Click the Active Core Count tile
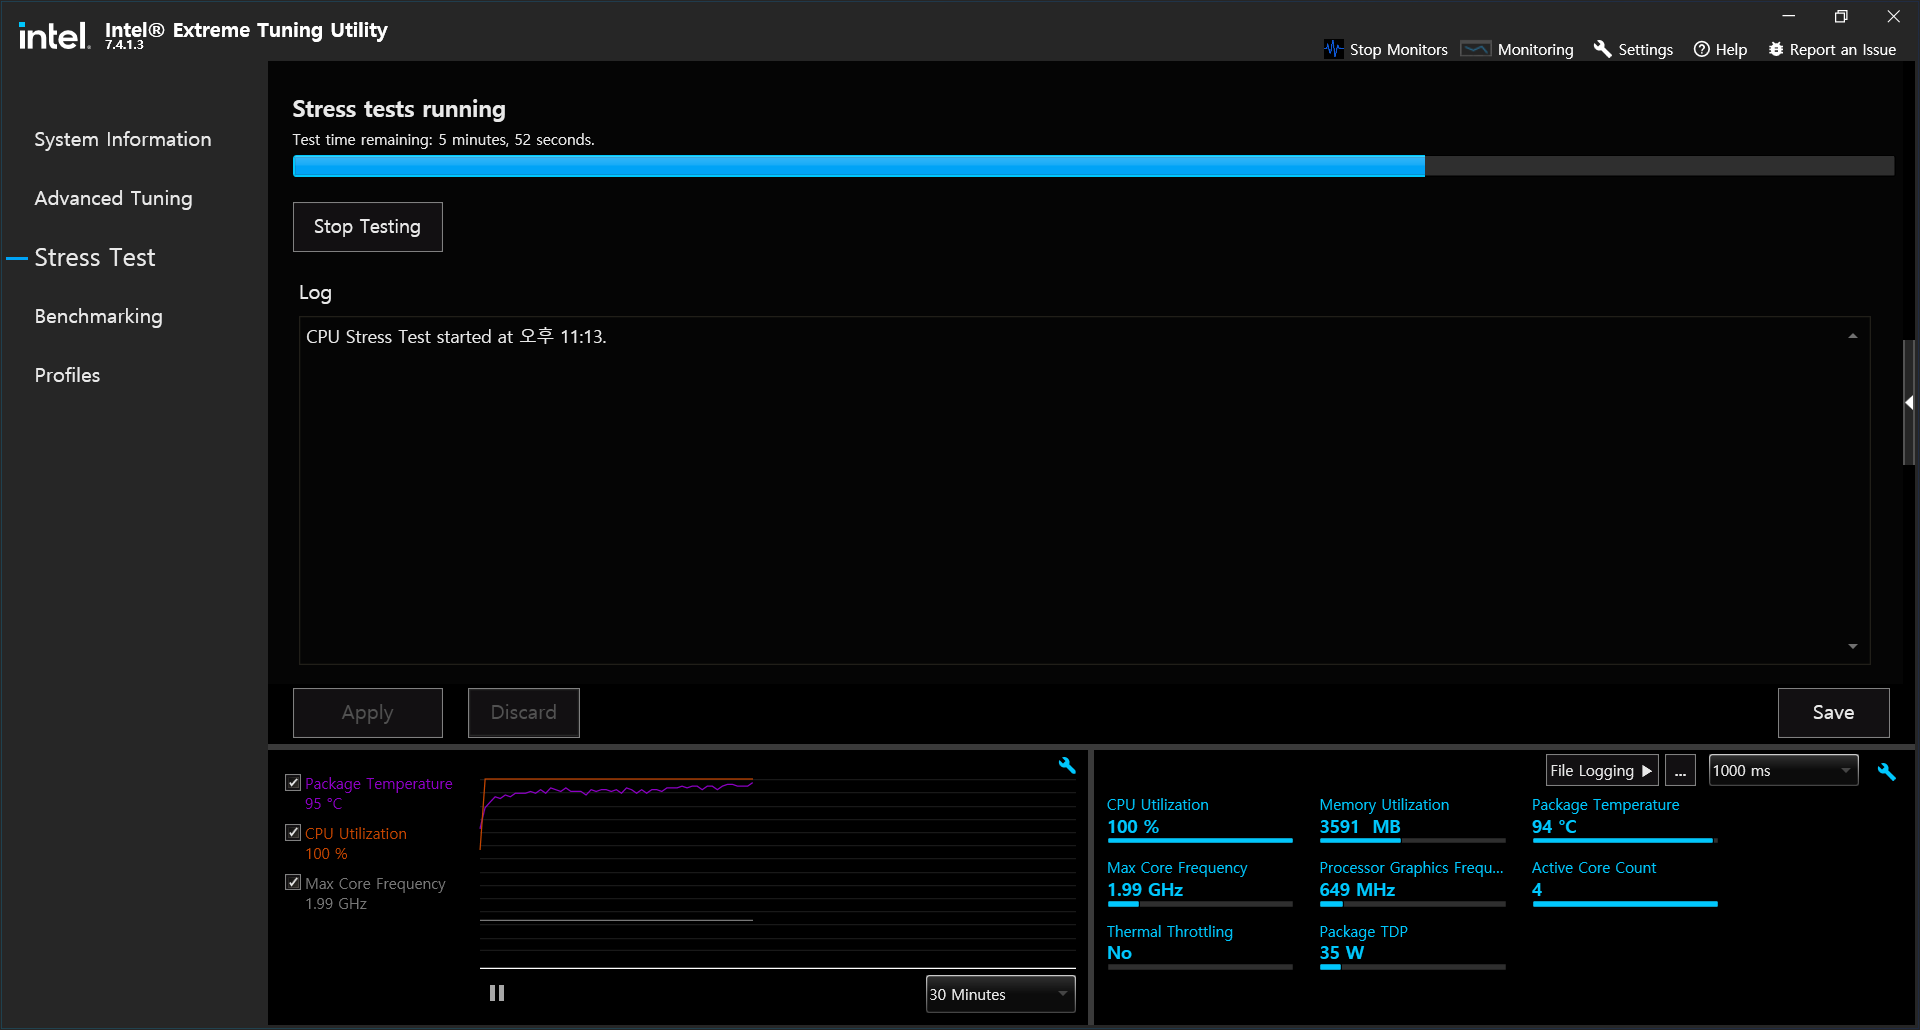1920x1030 pixels. pos(1624,883)
